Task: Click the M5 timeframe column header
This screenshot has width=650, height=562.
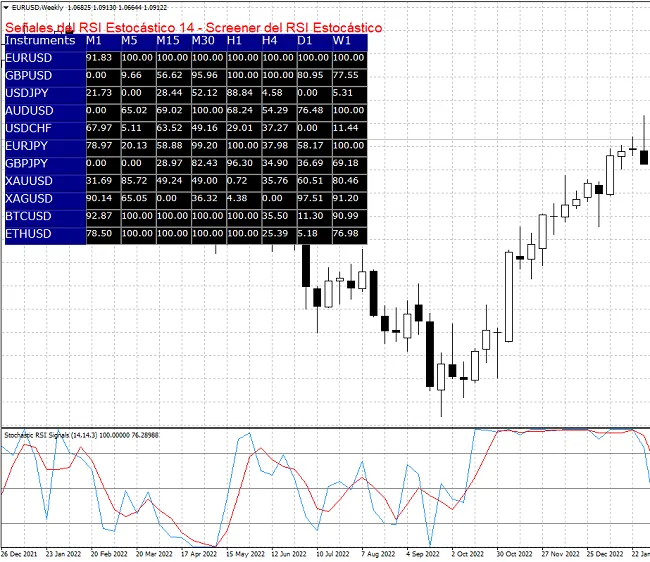Action: pyautogui.click(x=129, y=41)
